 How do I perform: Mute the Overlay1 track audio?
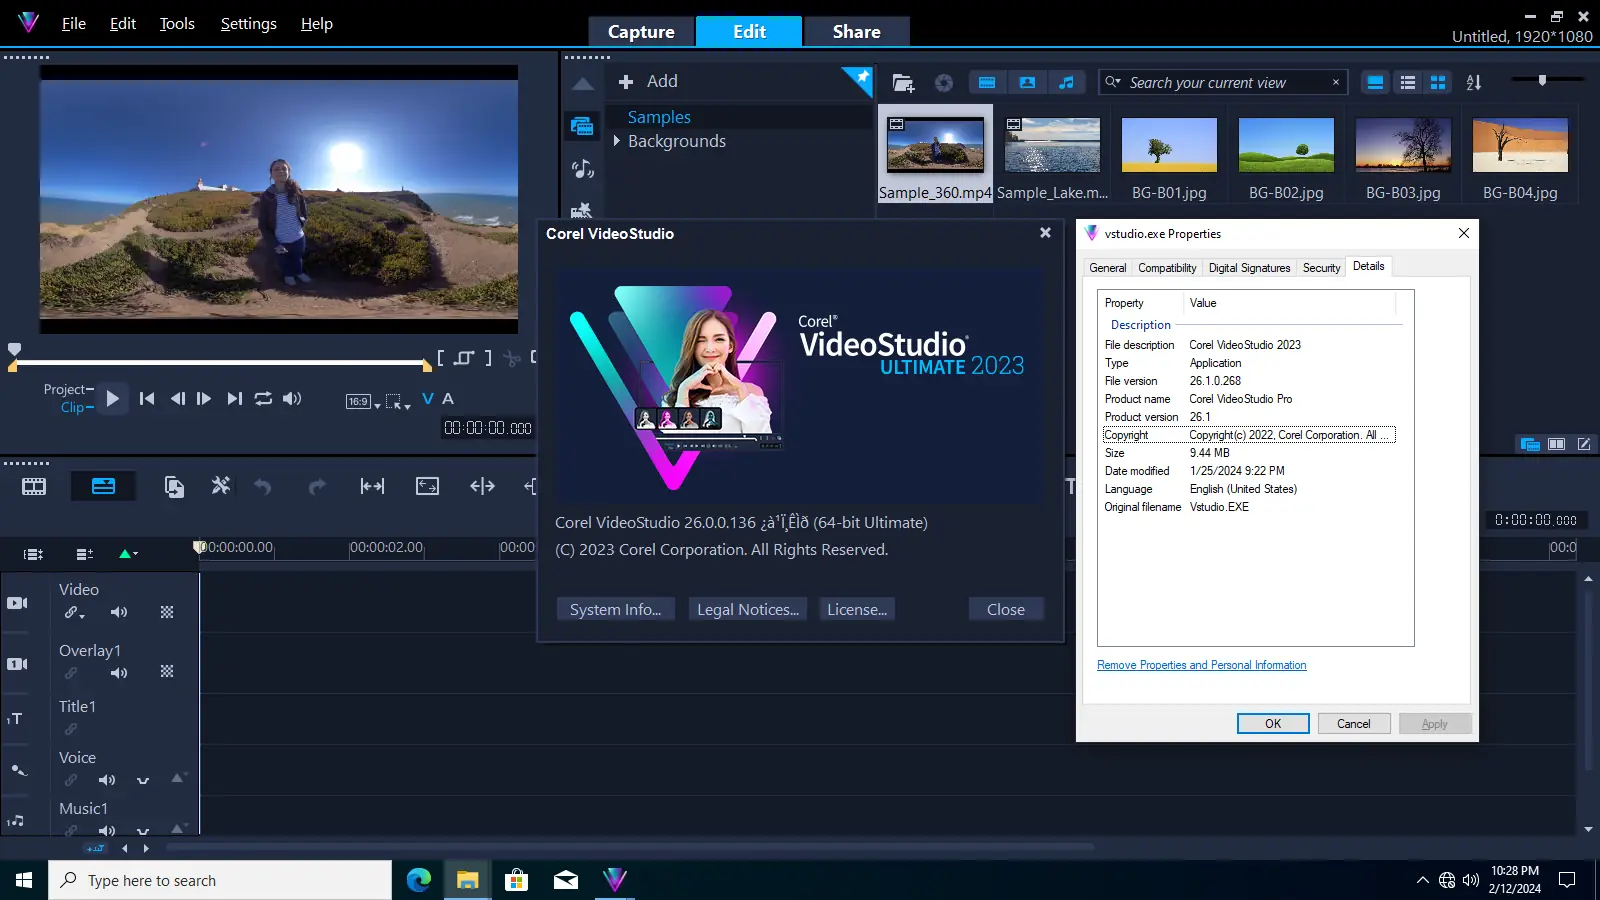click(x=119, y=673)
